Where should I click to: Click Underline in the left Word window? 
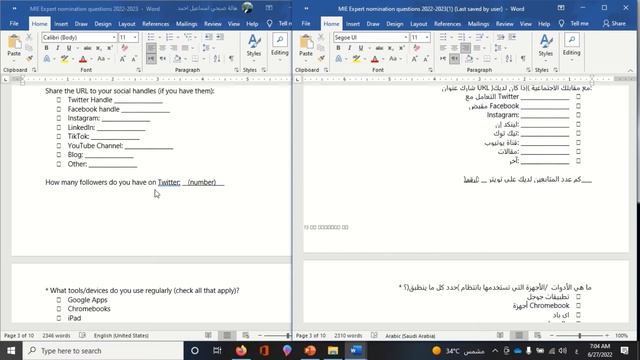click(x=69, y=48)
